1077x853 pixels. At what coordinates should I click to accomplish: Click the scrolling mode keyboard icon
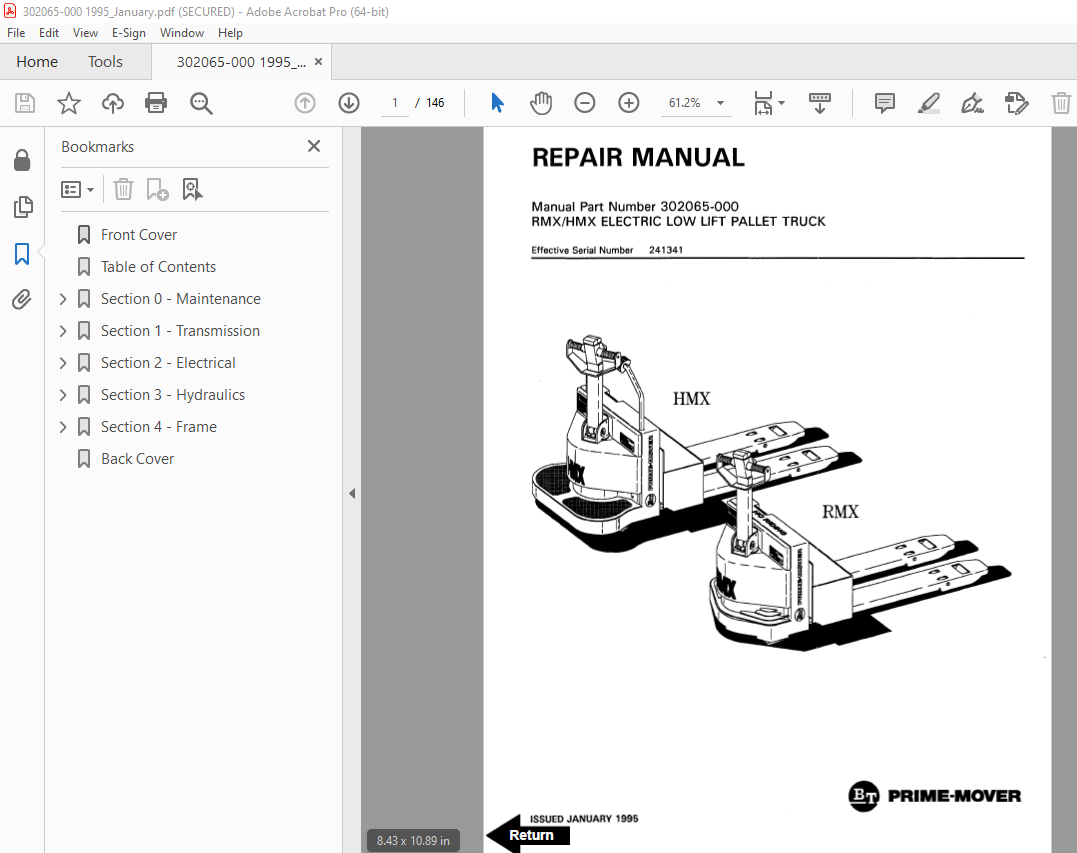(819, 103)
